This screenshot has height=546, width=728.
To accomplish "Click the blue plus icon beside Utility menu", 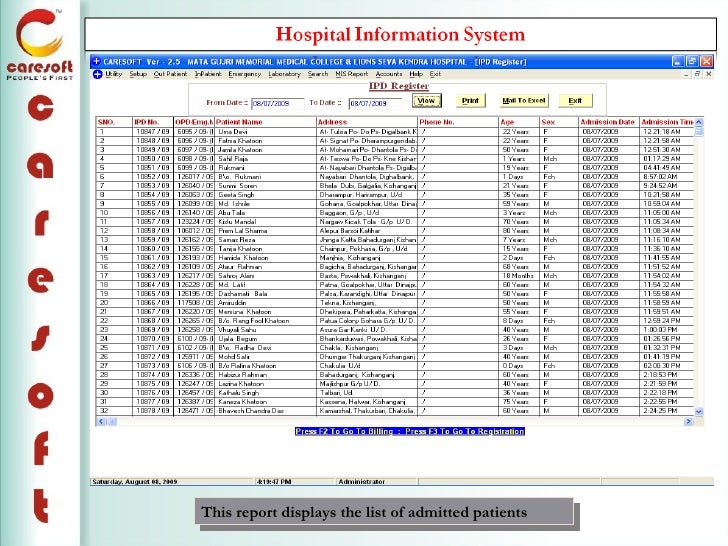I will pyautogui.click(x=98, y=74).
